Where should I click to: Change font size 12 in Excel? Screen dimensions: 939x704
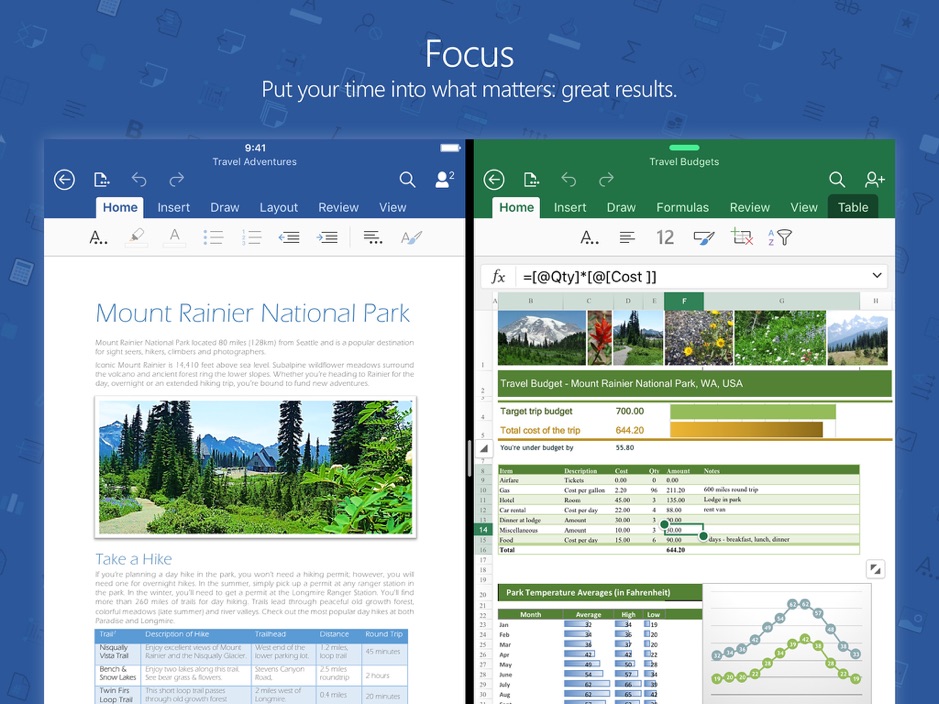coord(665,238)
